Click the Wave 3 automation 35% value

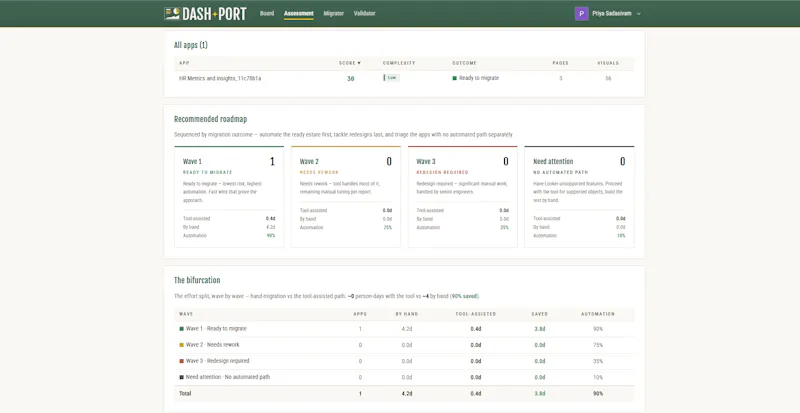coord(504,228)
